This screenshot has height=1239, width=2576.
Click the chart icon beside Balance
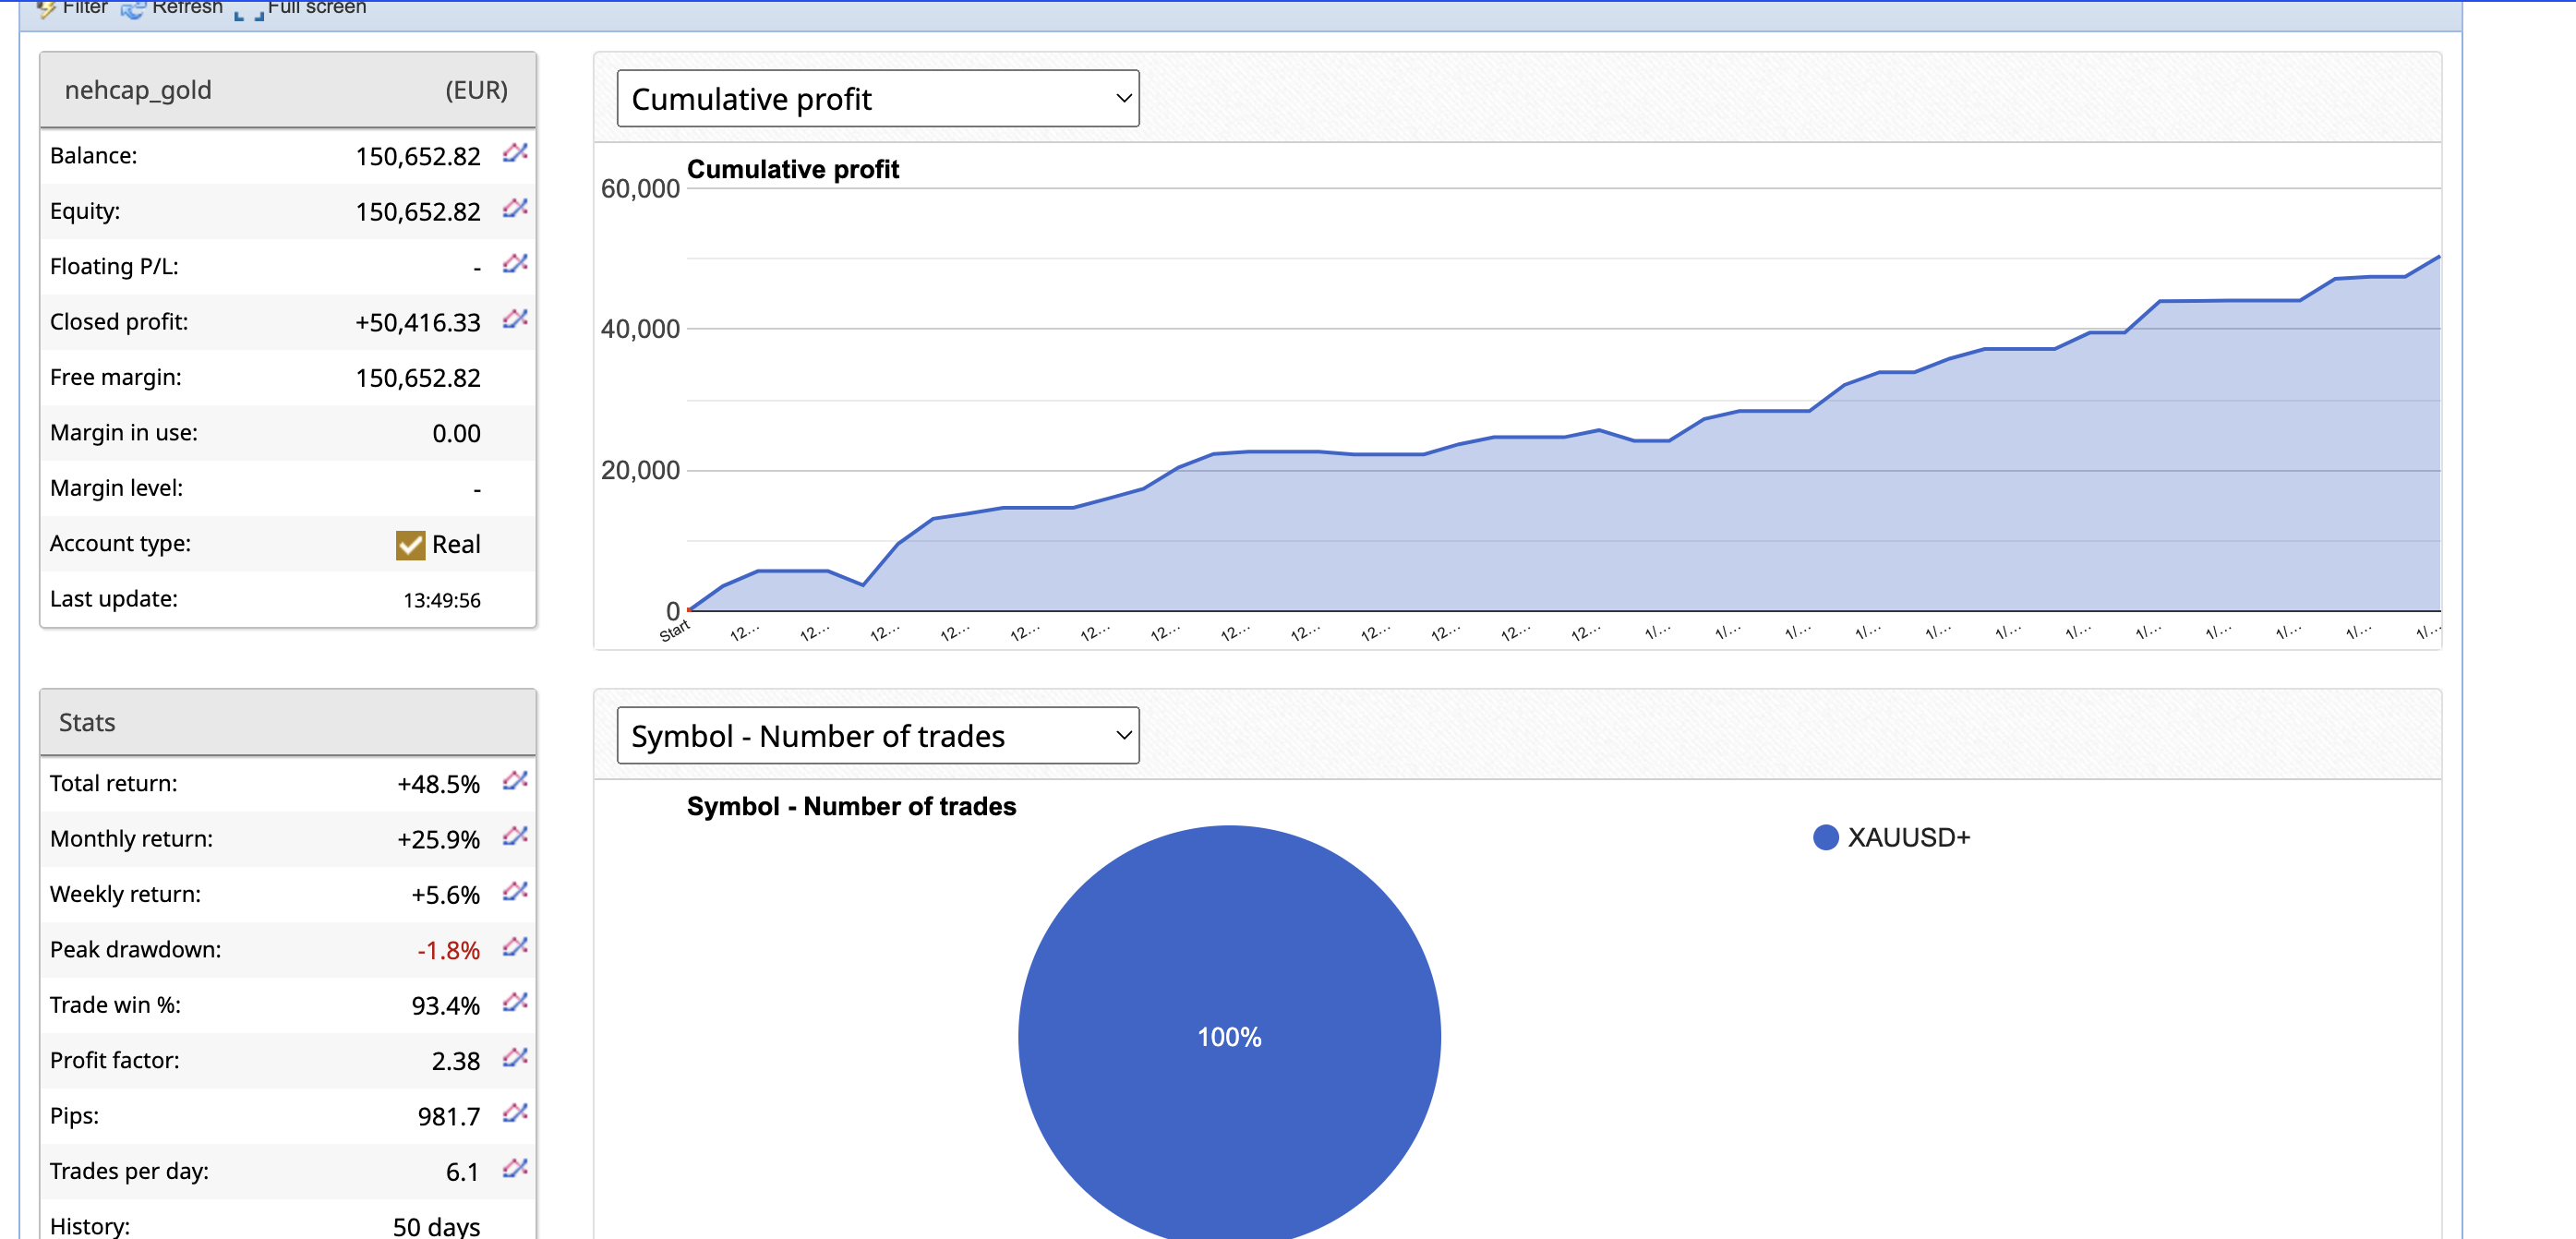(515, 152)
